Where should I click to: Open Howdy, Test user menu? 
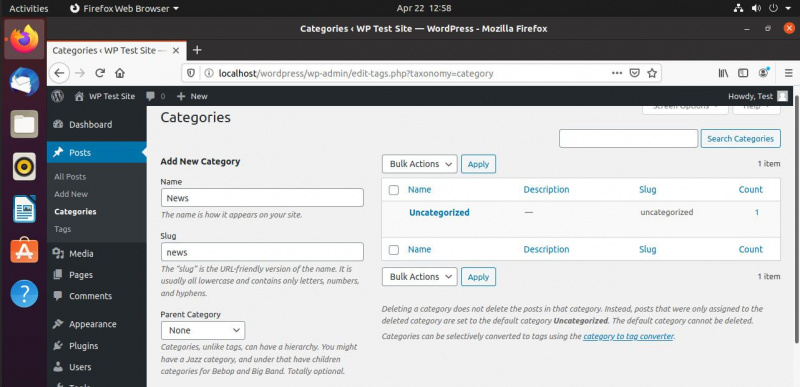[758, 96]
